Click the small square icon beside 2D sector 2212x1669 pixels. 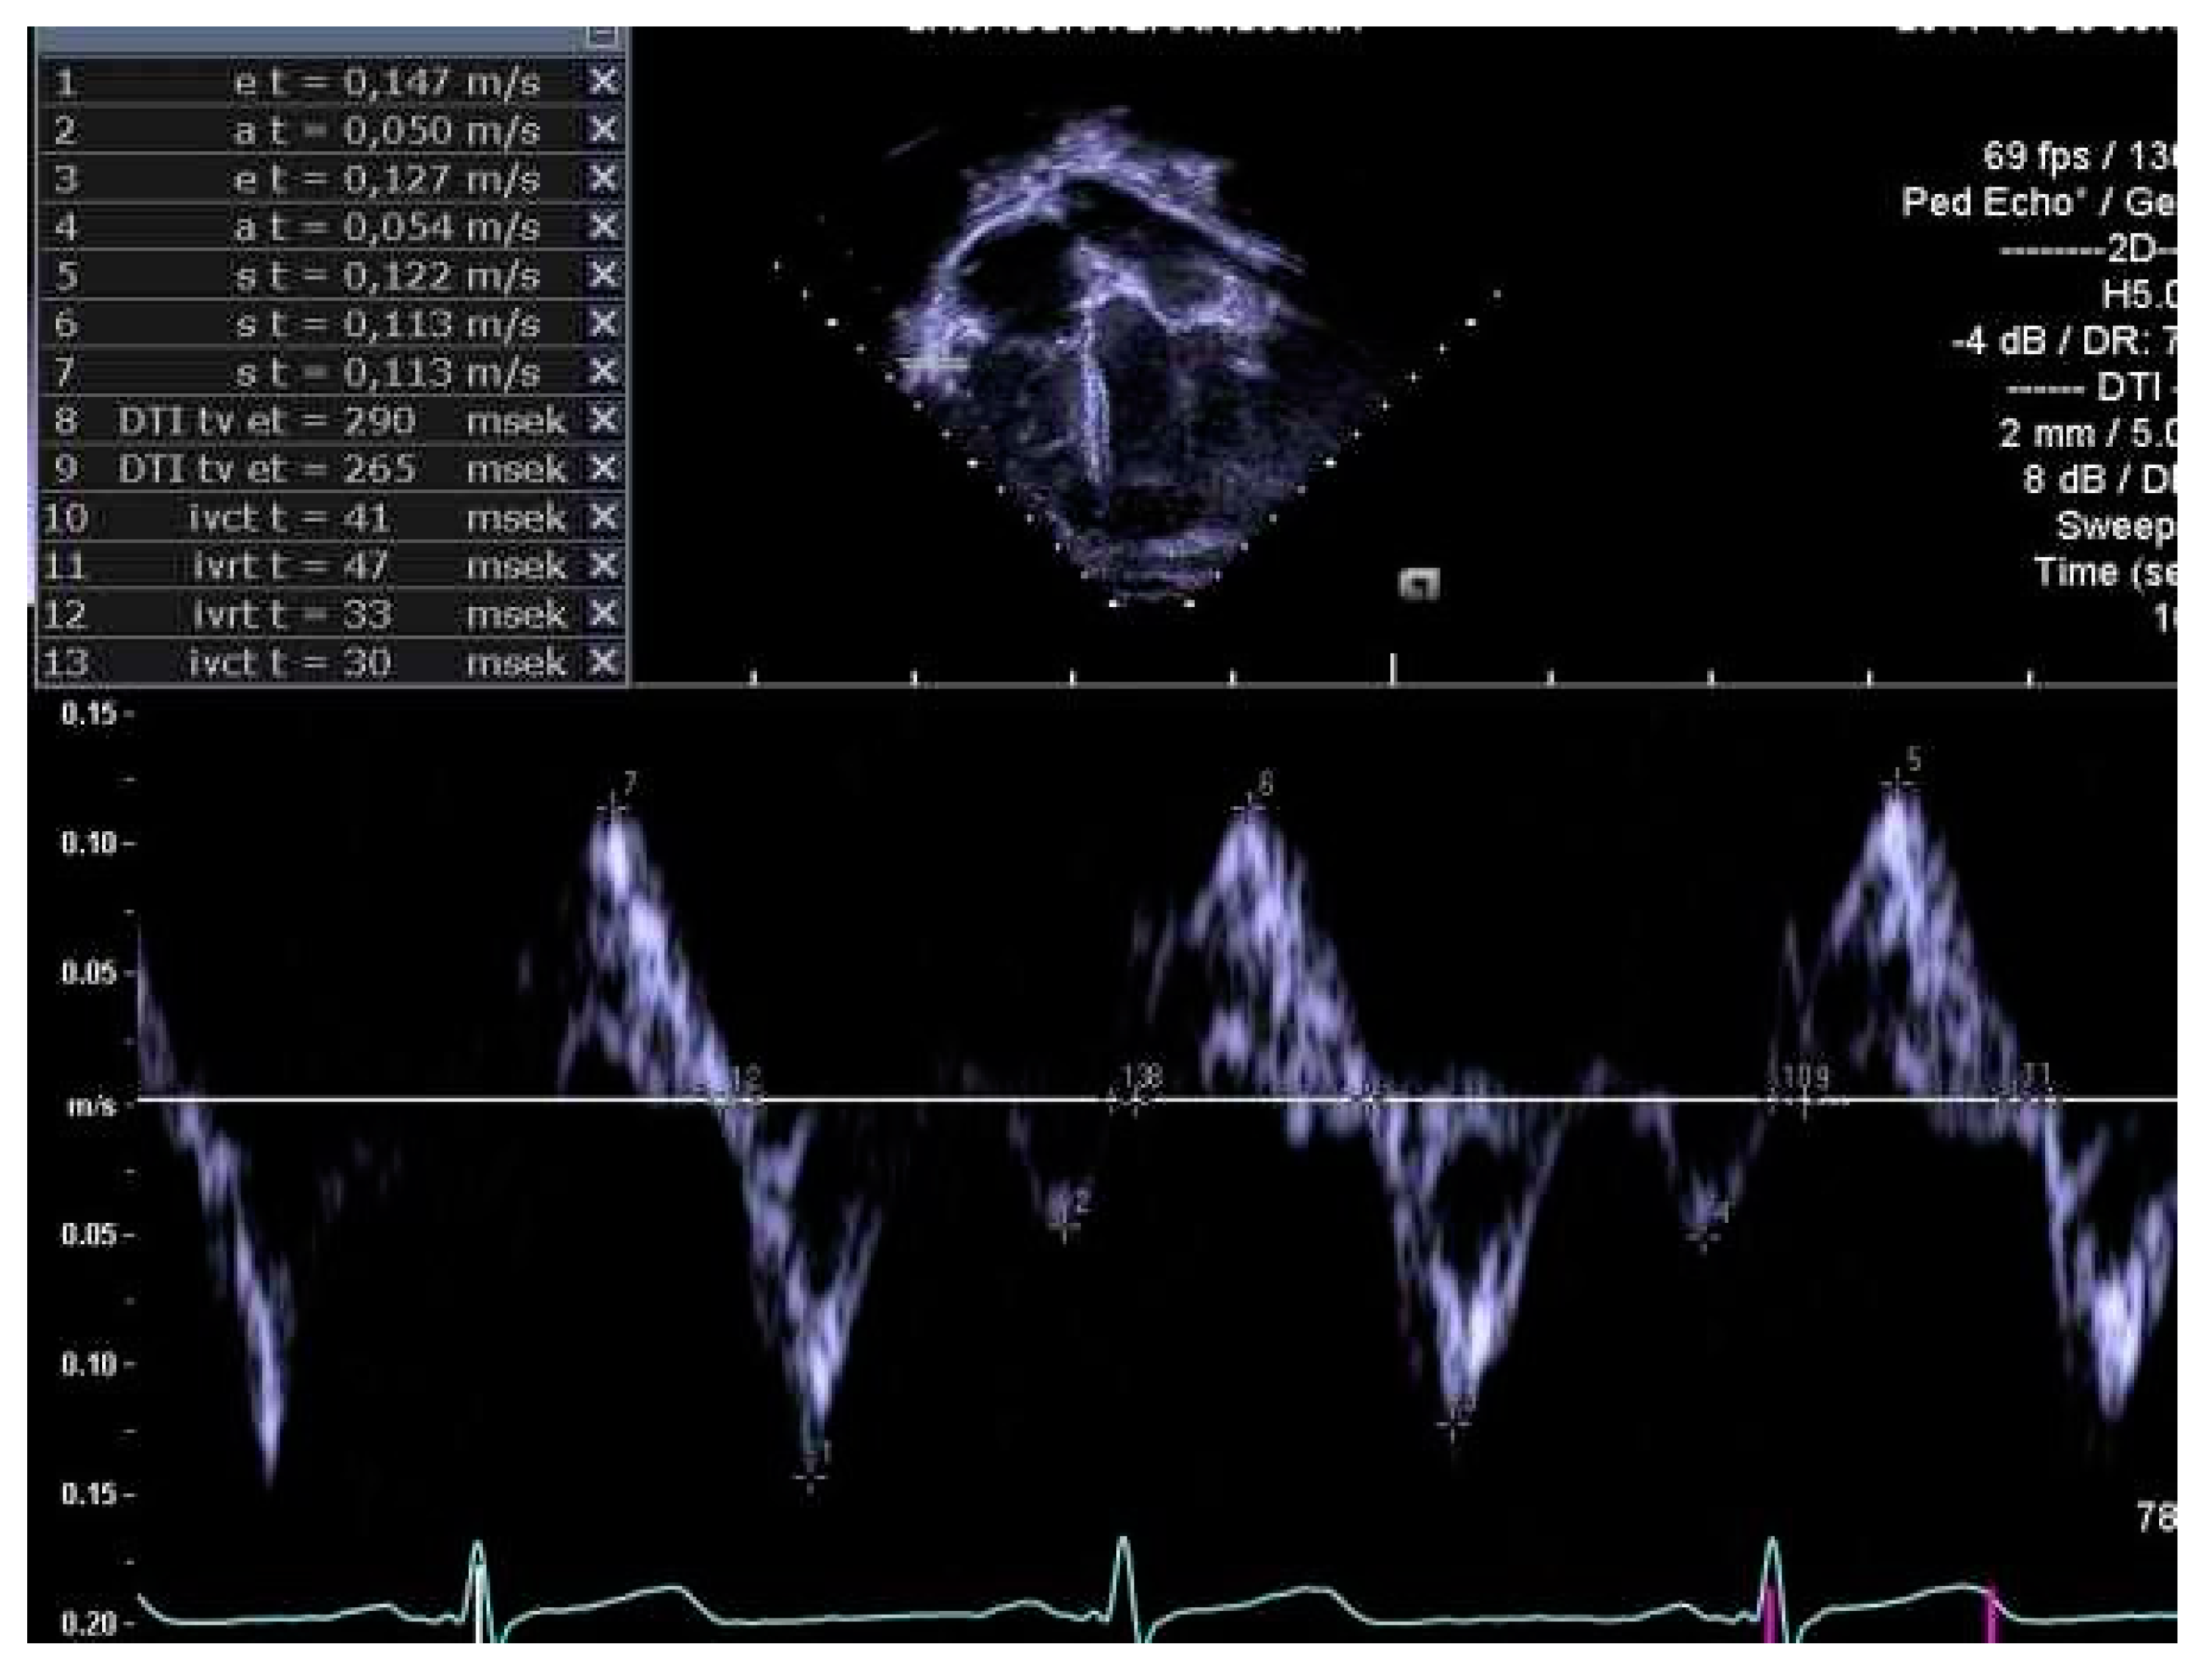1419,583
